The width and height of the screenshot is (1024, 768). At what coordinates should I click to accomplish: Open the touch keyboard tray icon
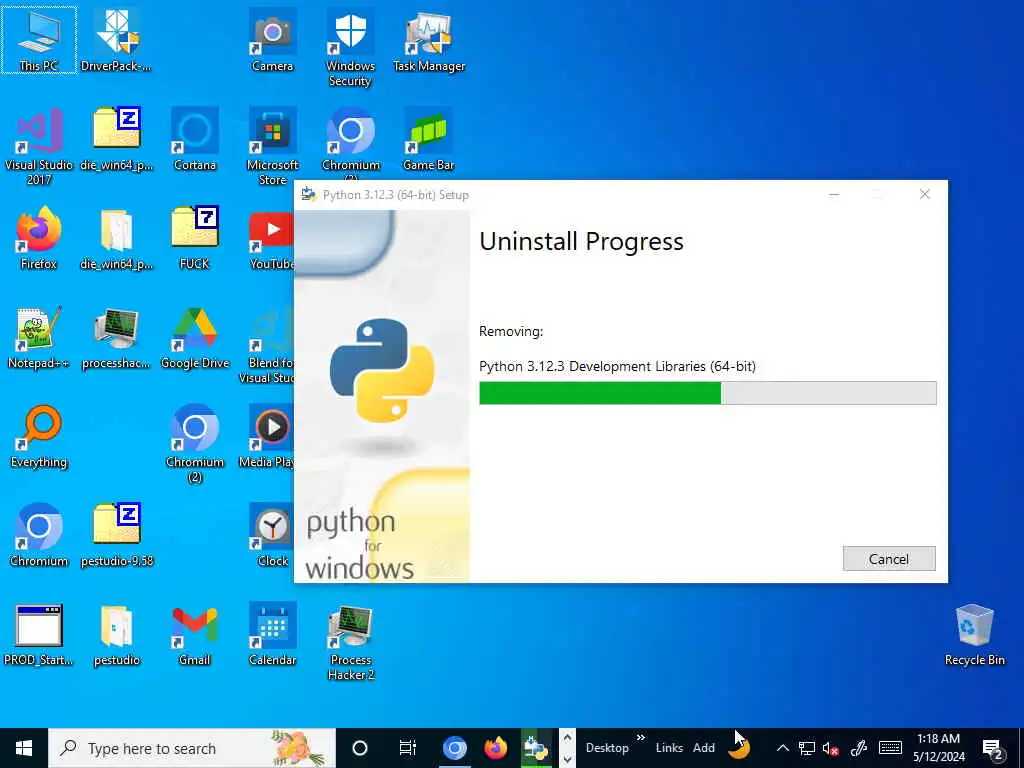point(889,748)
